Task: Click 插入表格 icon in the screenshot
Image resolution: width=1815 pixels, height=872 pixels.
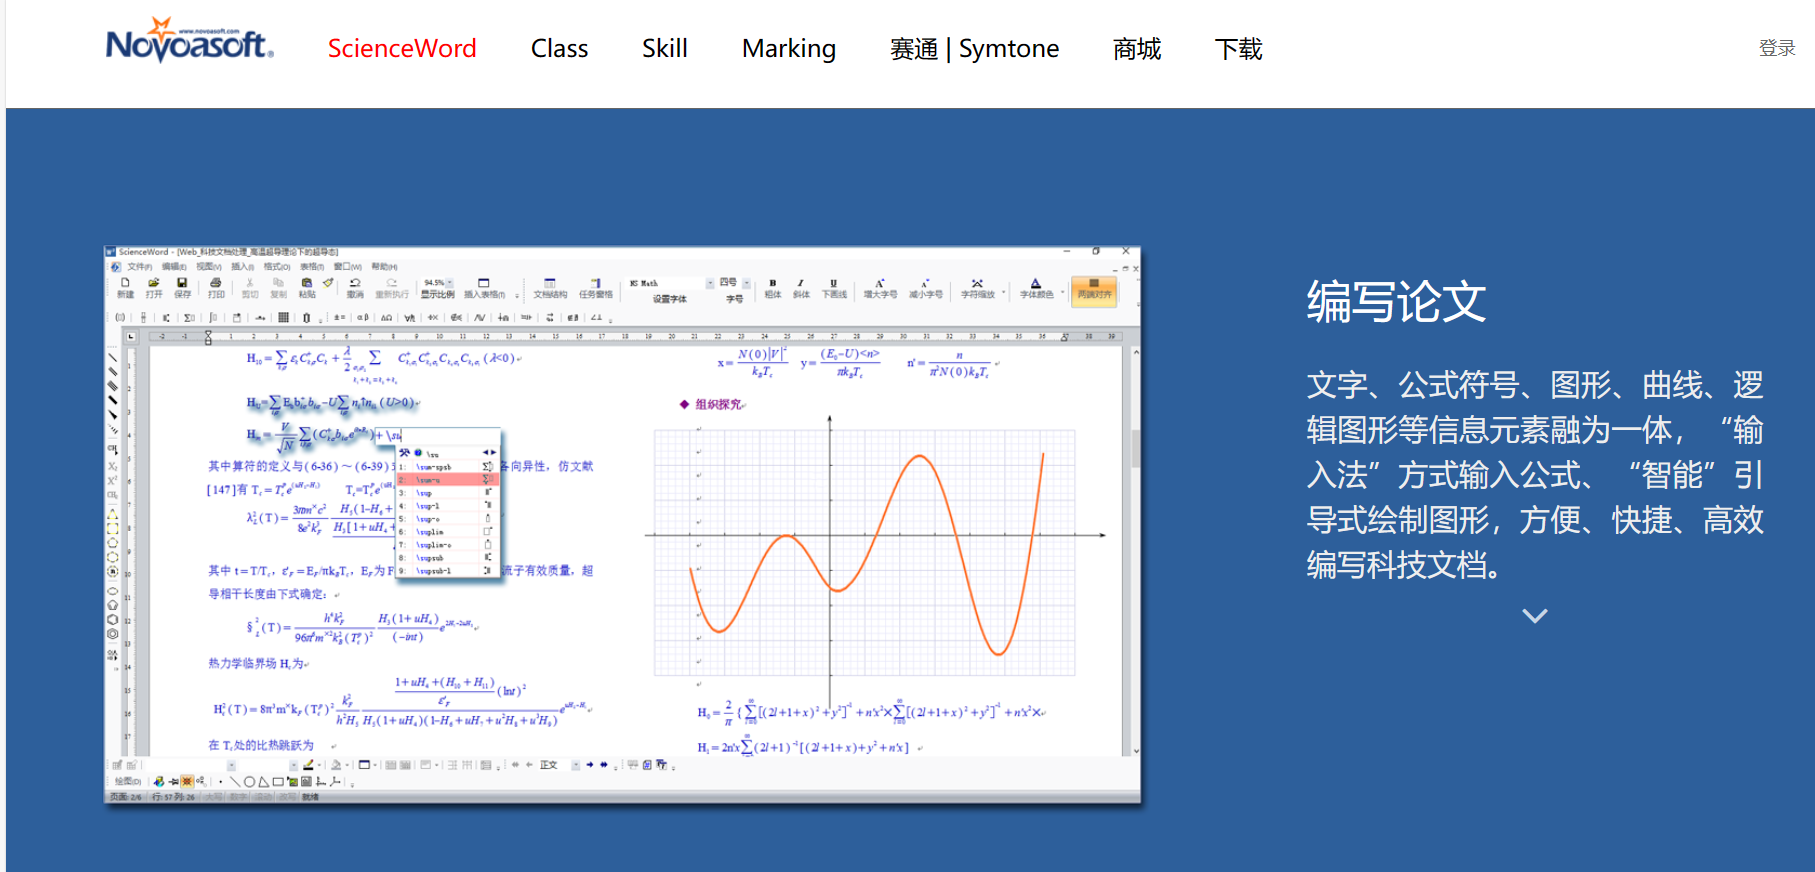Action: [484, 288]
